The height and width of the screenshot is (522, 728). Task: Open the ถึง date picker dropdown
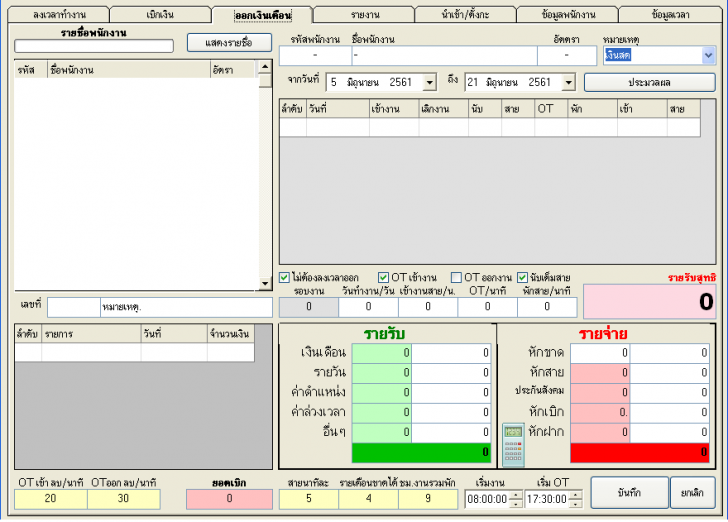coord(569,83)
